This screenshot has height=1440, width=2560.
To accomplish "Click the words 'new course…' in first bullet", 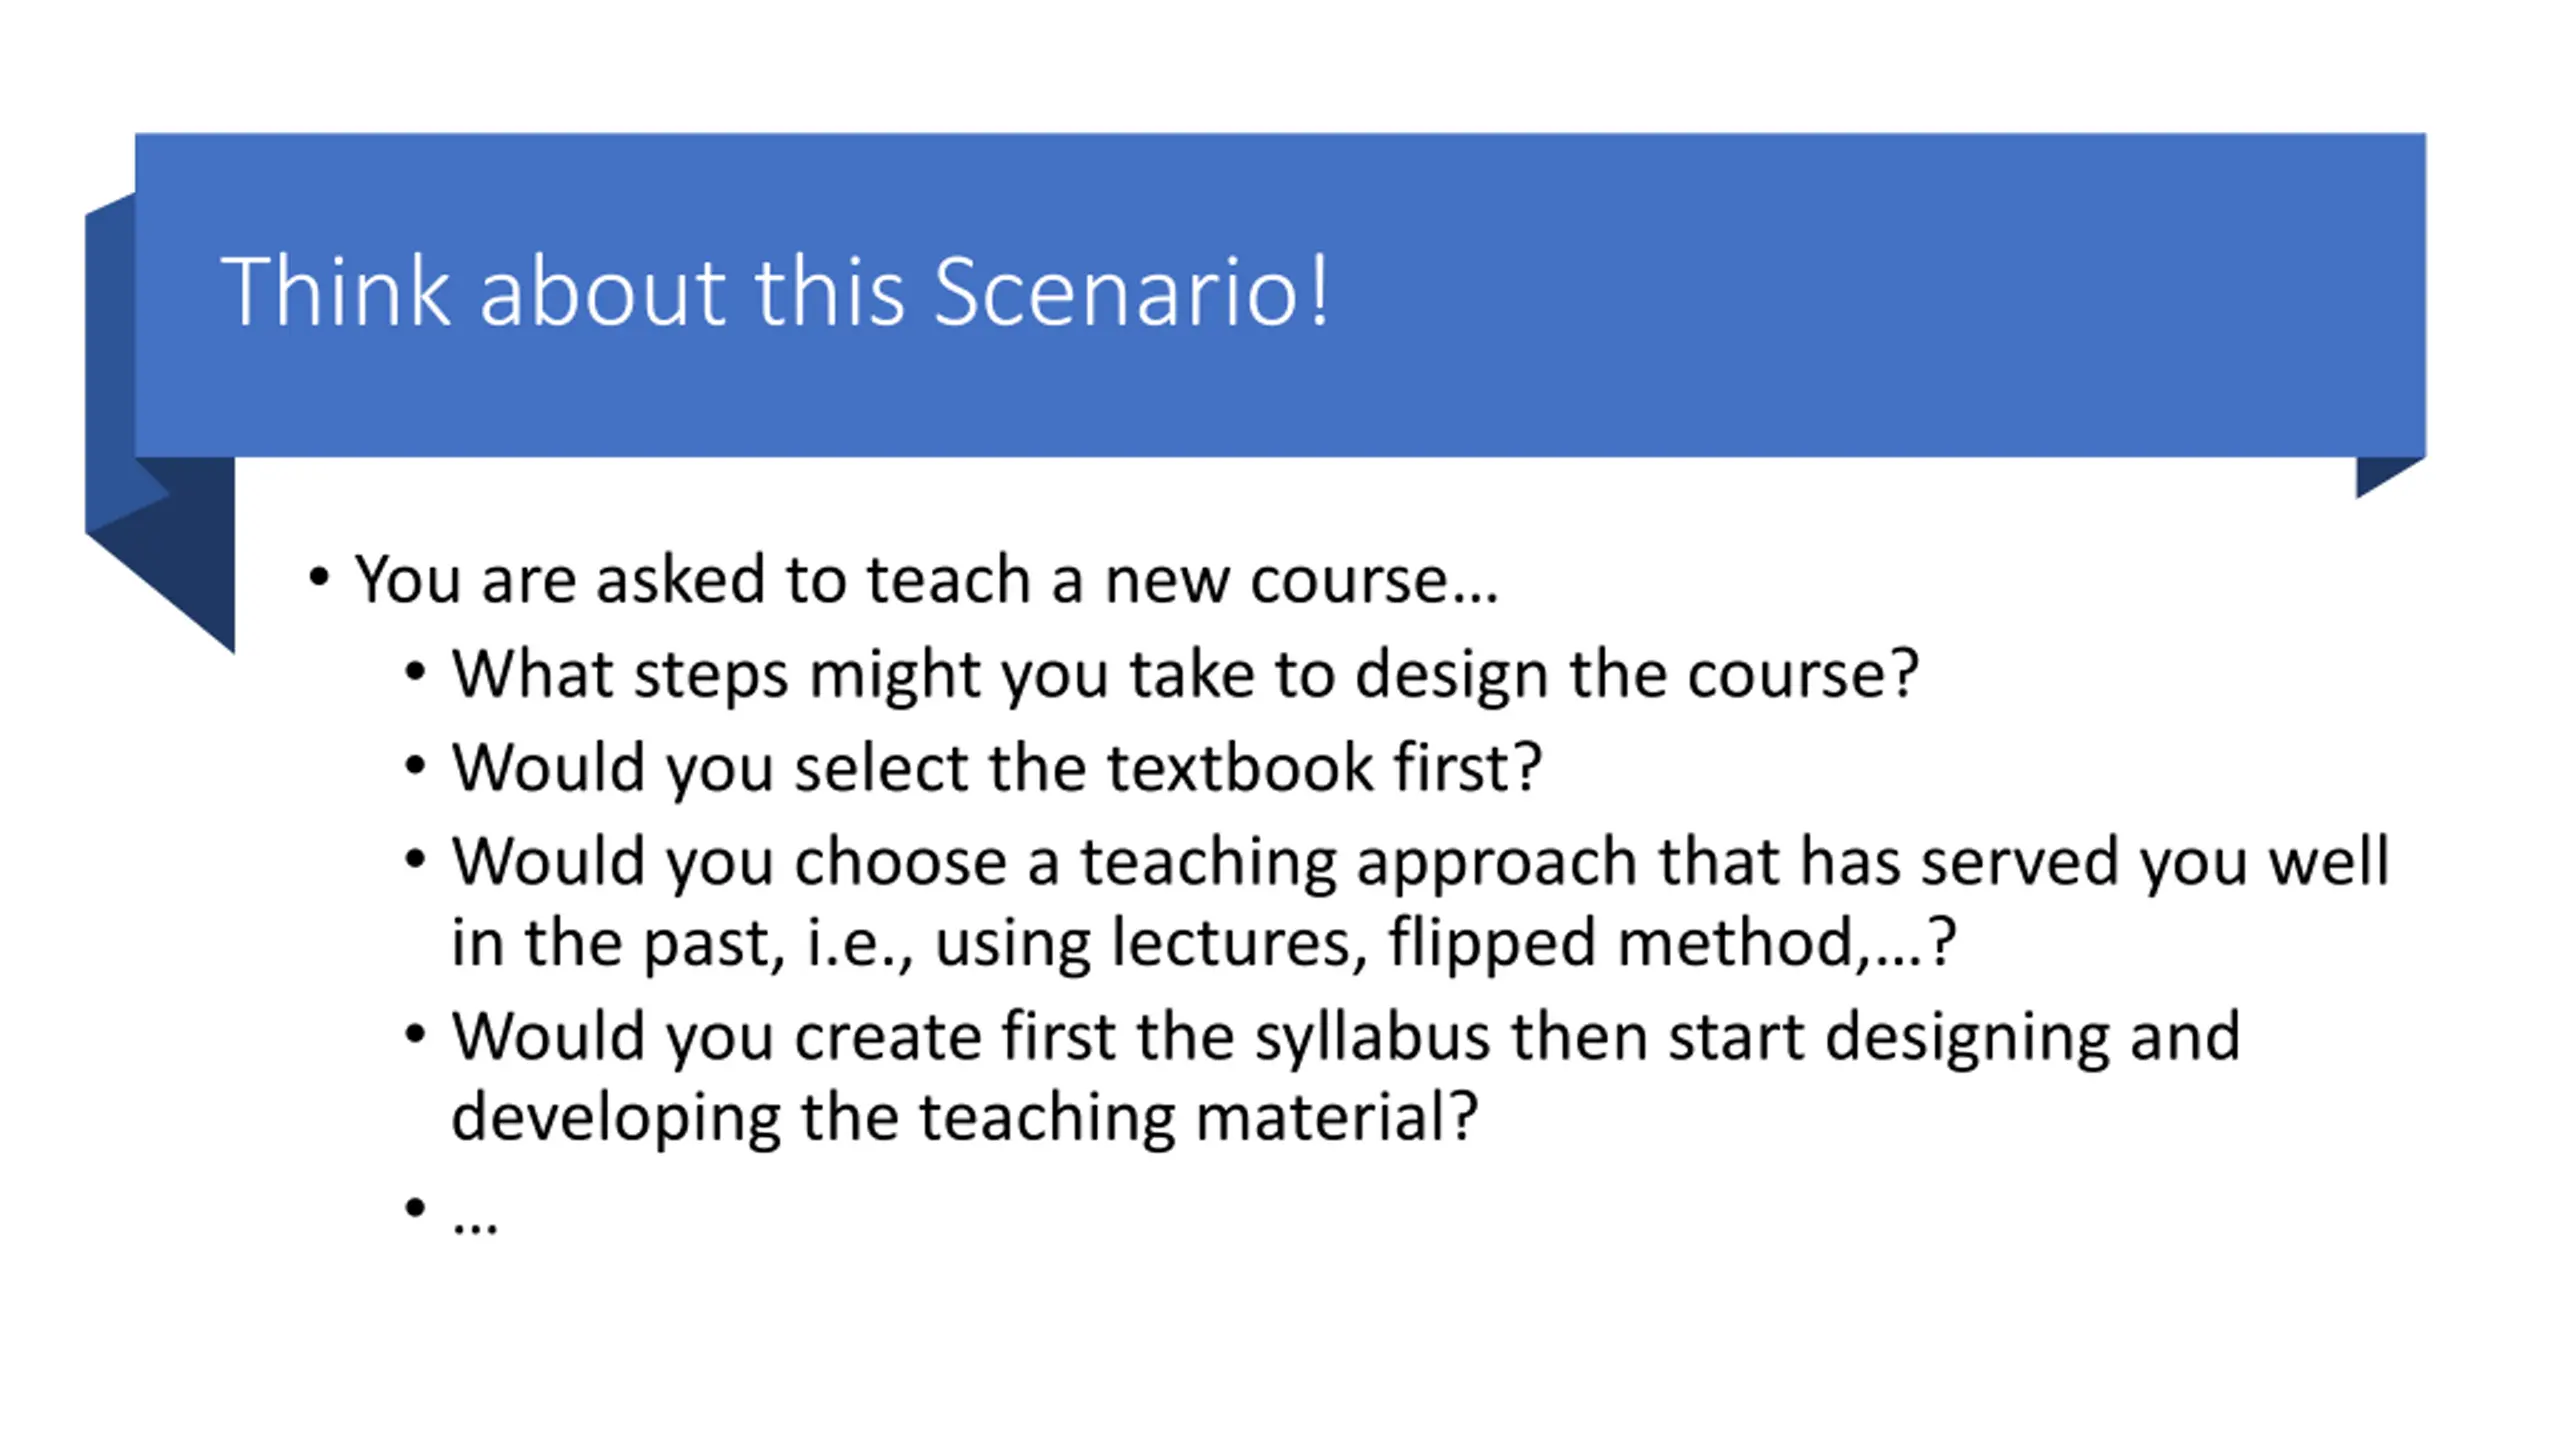I will [1301, 579].
